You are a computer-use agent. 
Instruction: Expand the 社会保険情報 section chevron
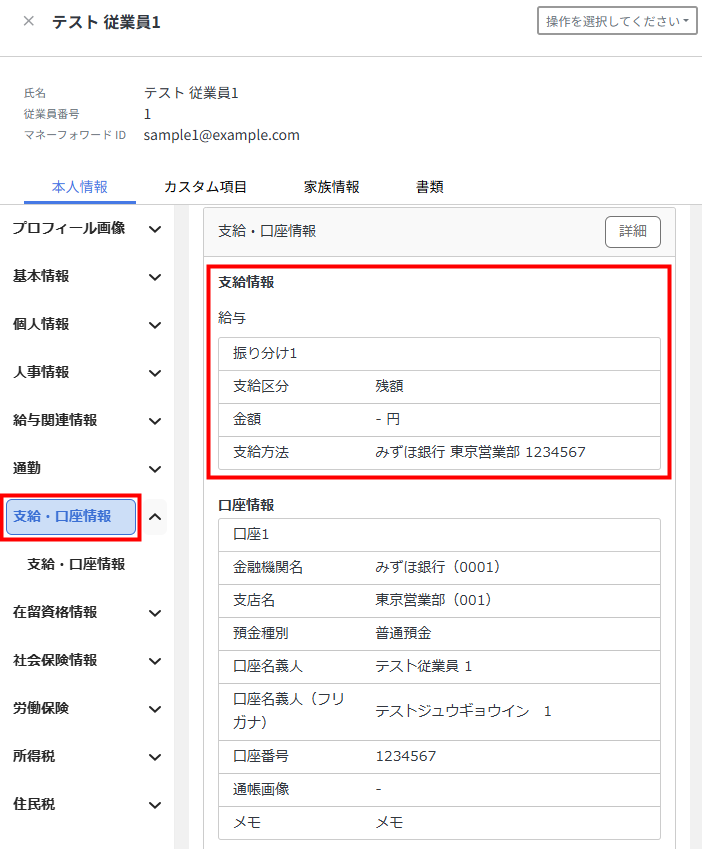[155, 661]
